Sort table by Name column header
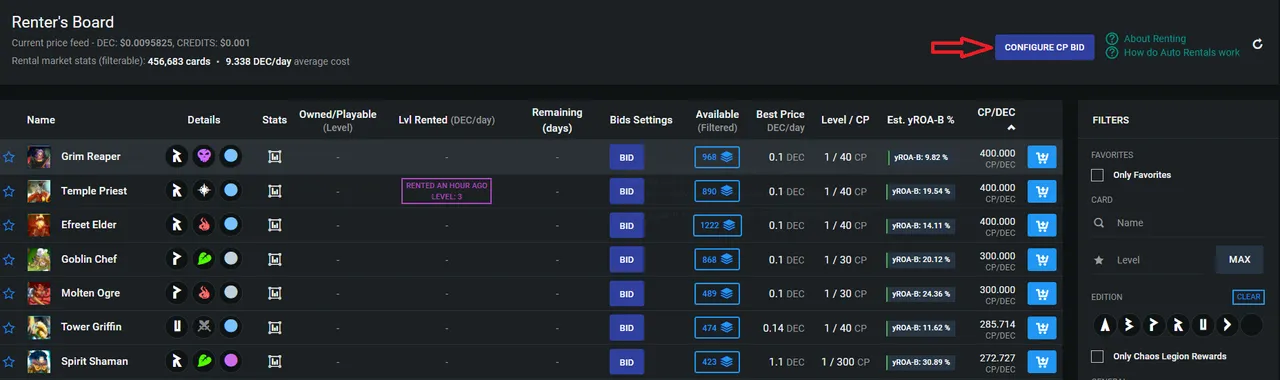 tap(41, 120)
